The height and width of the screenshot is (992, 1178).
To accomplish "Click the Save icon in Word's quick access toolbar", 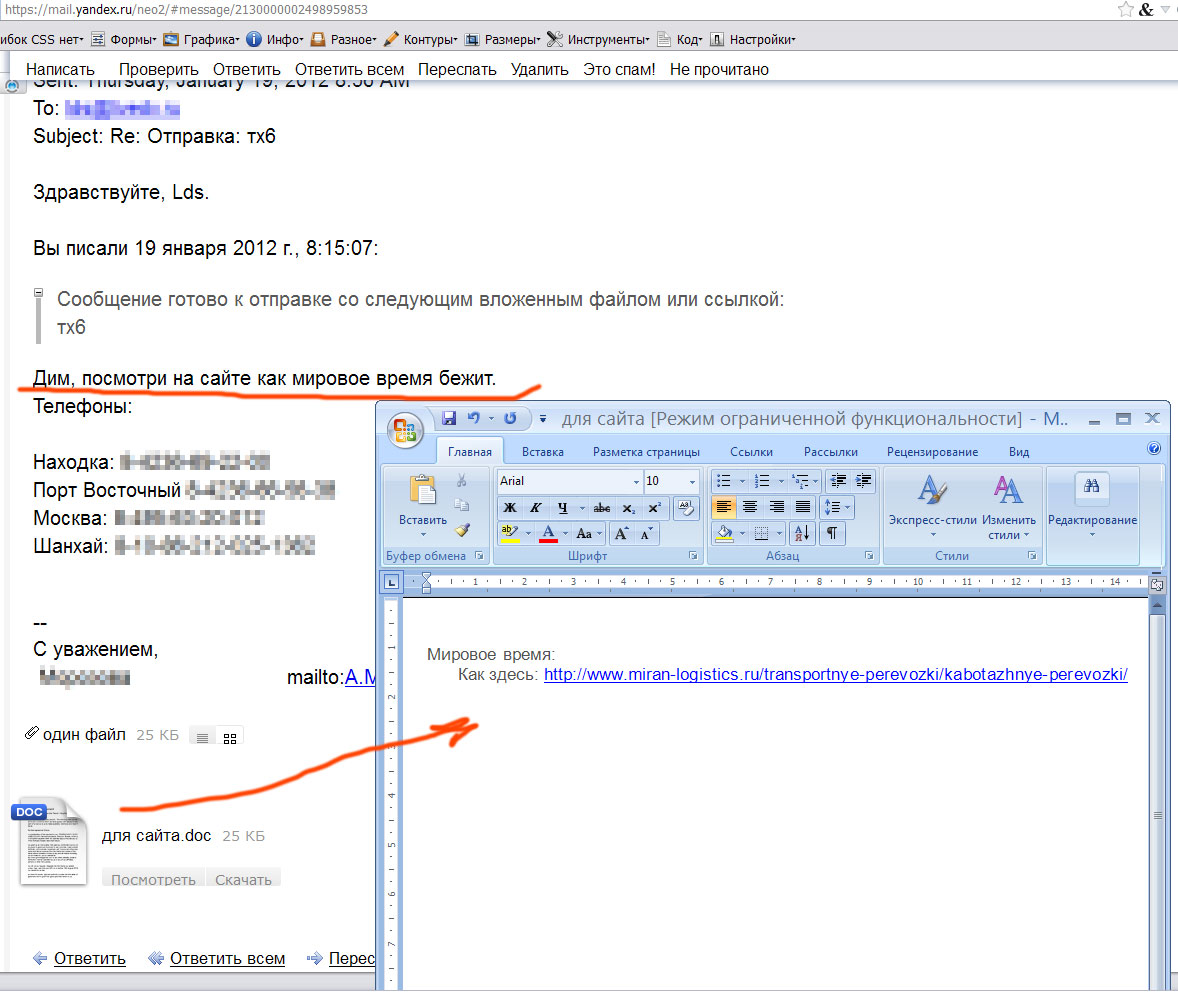I will pyautogui.click(x=449, y=418).
